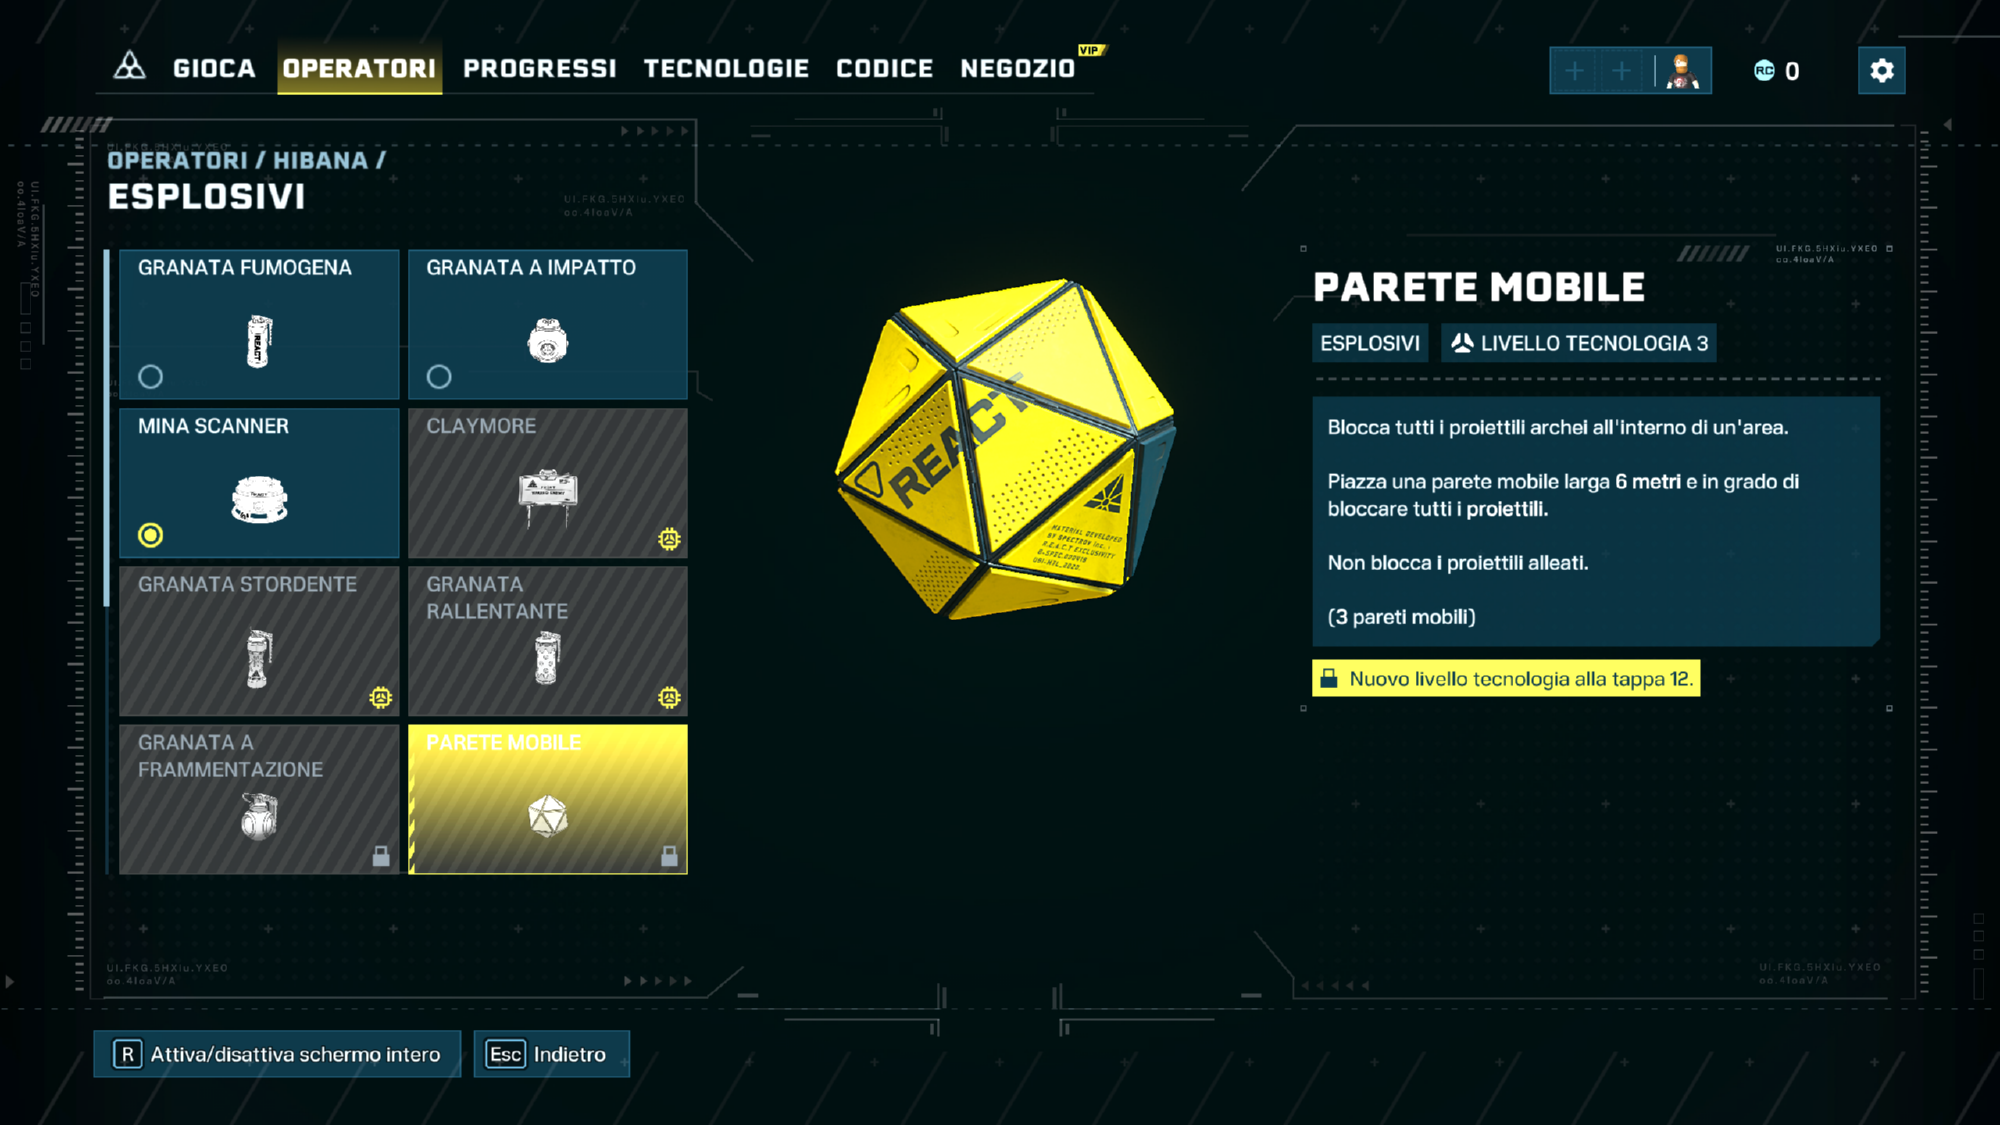
Task: Select the Granata Fumogena tile label
Action: click(x=245, y=267)
